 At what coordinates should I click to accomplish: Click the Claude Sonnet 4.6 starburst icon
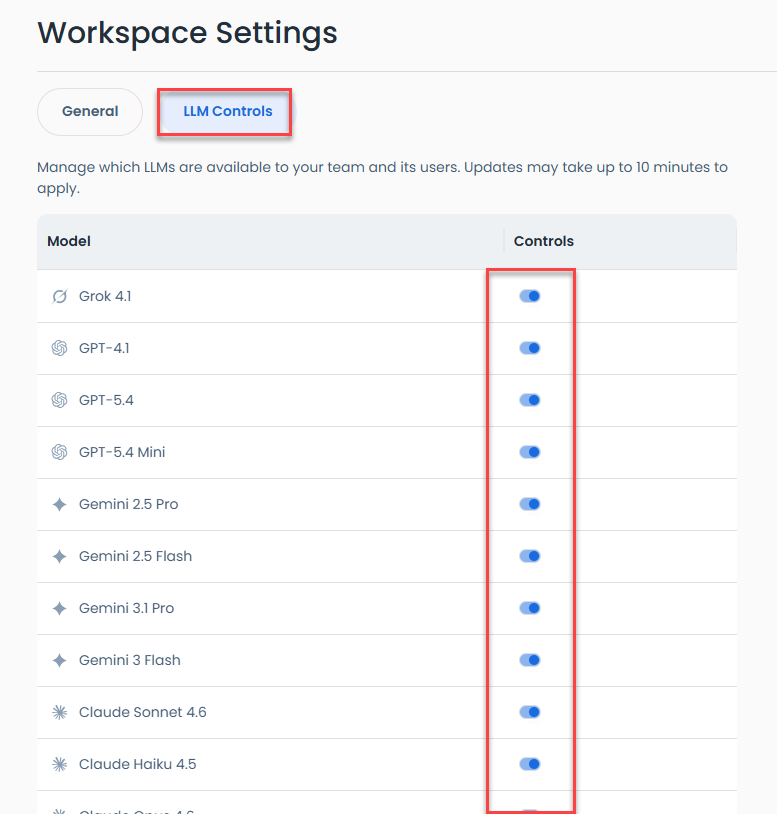point(60,712)
